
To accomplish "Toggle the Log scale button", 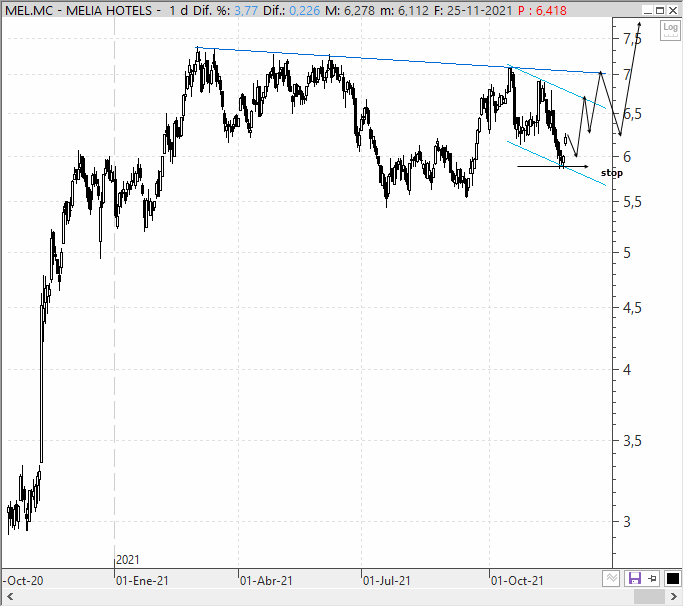I will pyautogui.click(x=670, y=31).
